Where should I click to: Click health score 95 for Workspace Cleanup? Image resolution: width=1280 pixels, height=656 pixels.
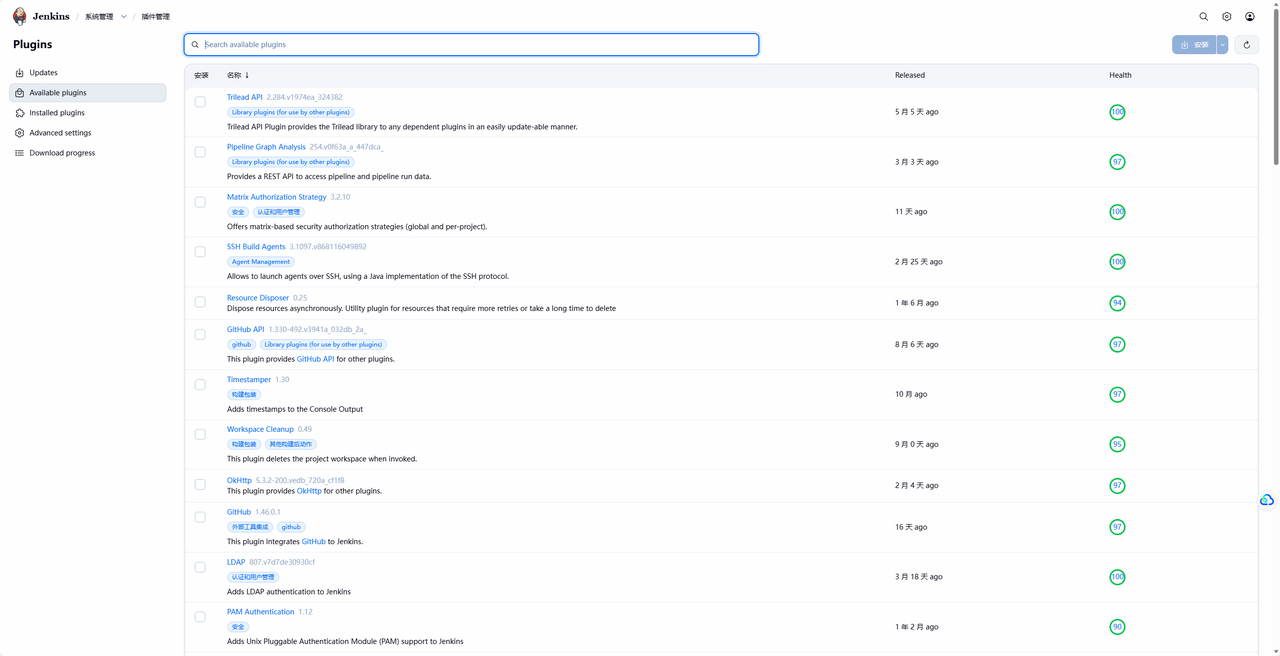click(1117, 444)
